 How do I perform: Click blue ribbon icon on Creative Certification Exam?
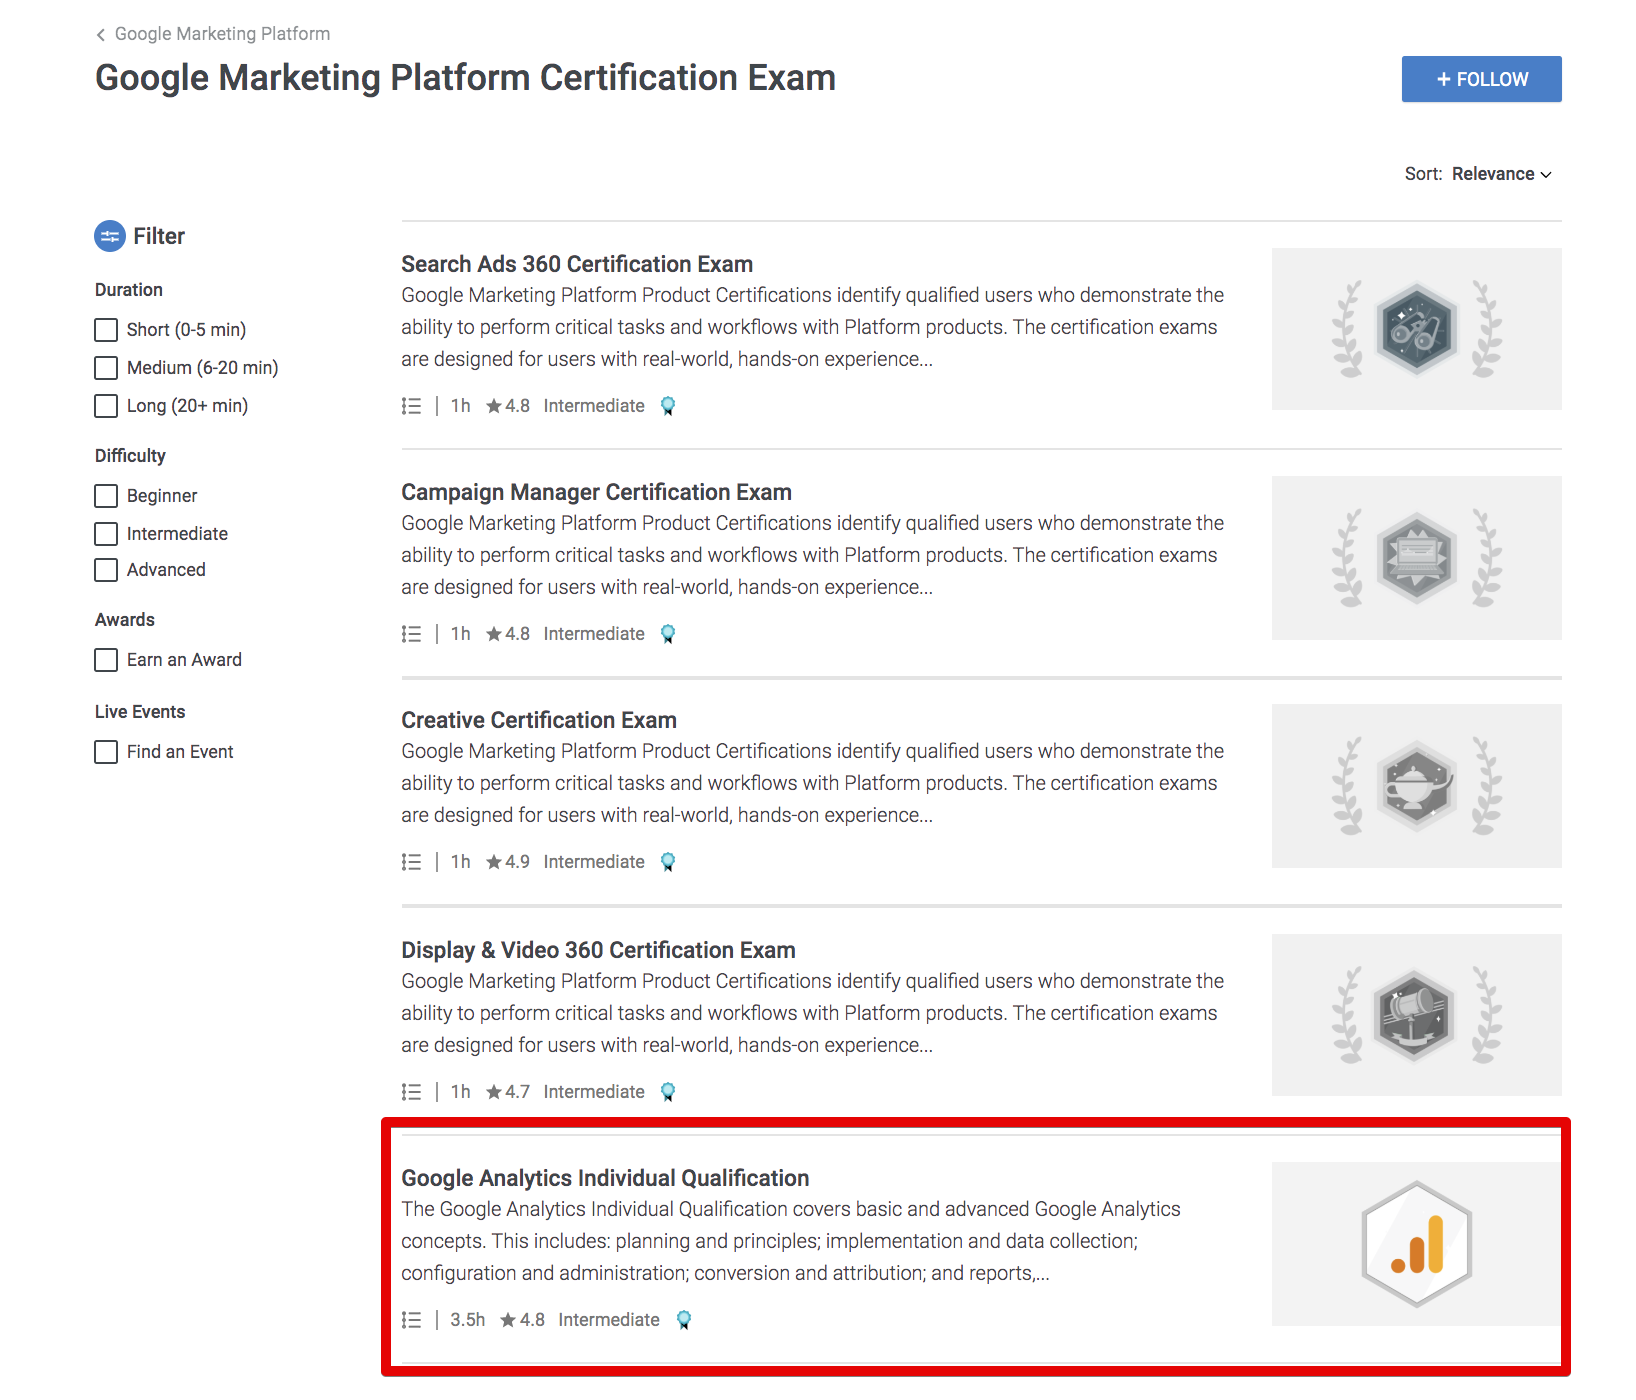pos(667,861)
